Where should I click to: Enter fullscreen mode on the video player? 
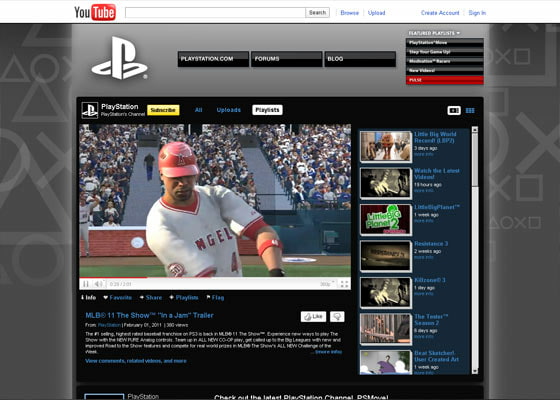(x=344, y=284)
